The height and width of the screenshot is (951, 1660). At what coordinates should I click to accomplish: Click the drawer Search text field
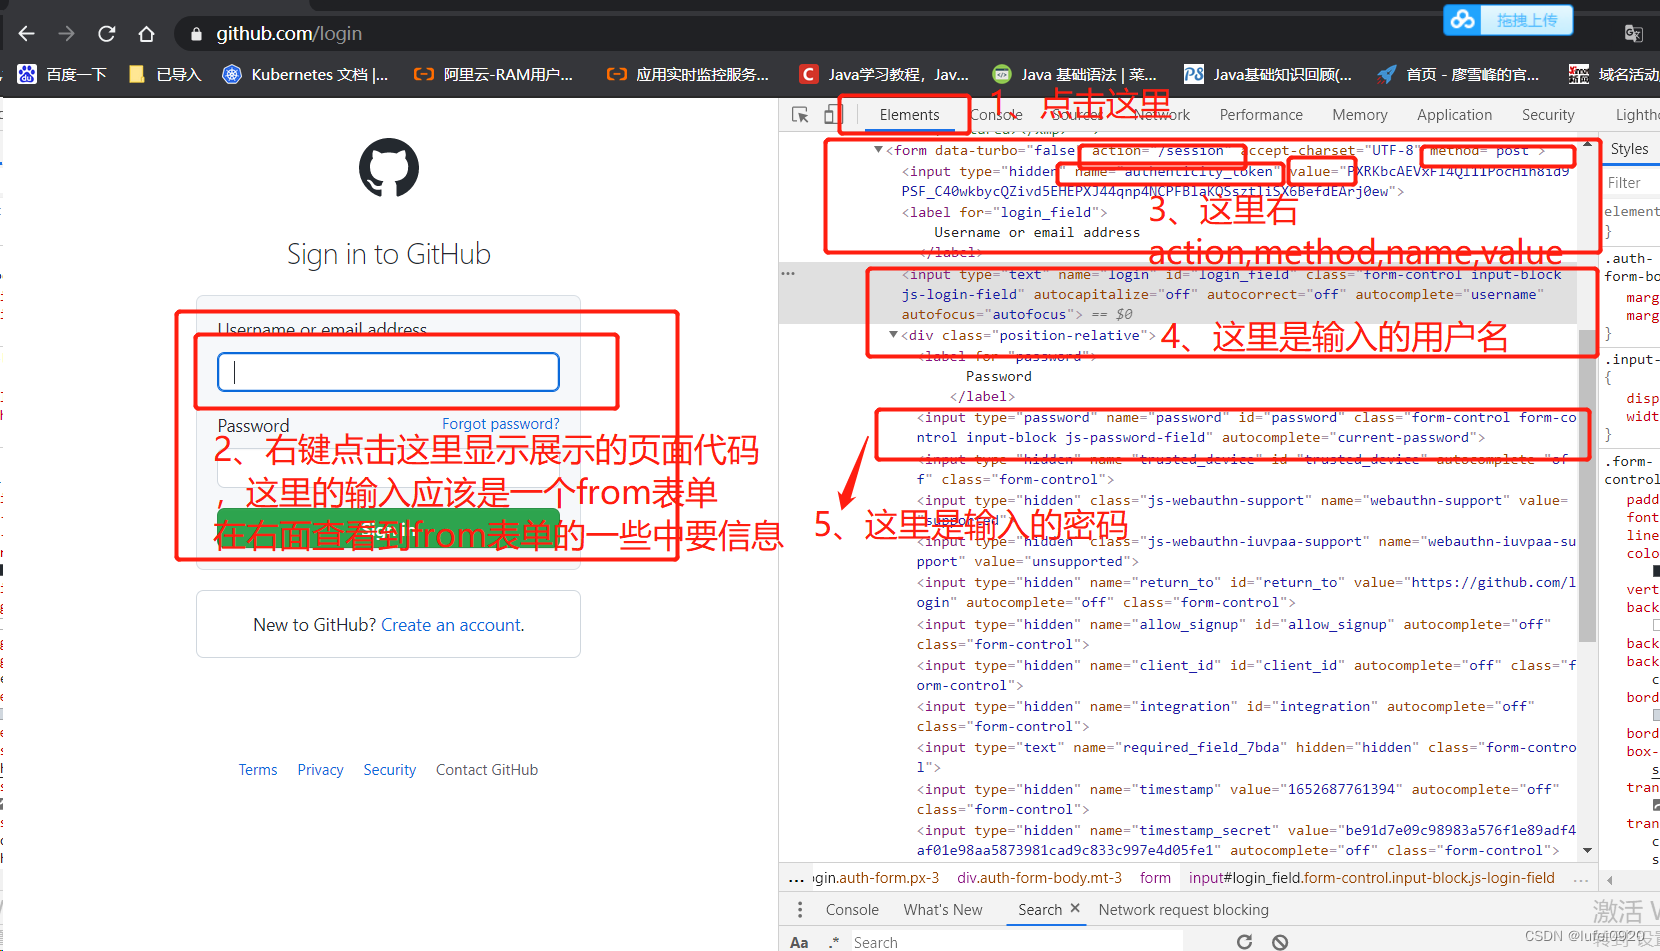coord(1016,942)
